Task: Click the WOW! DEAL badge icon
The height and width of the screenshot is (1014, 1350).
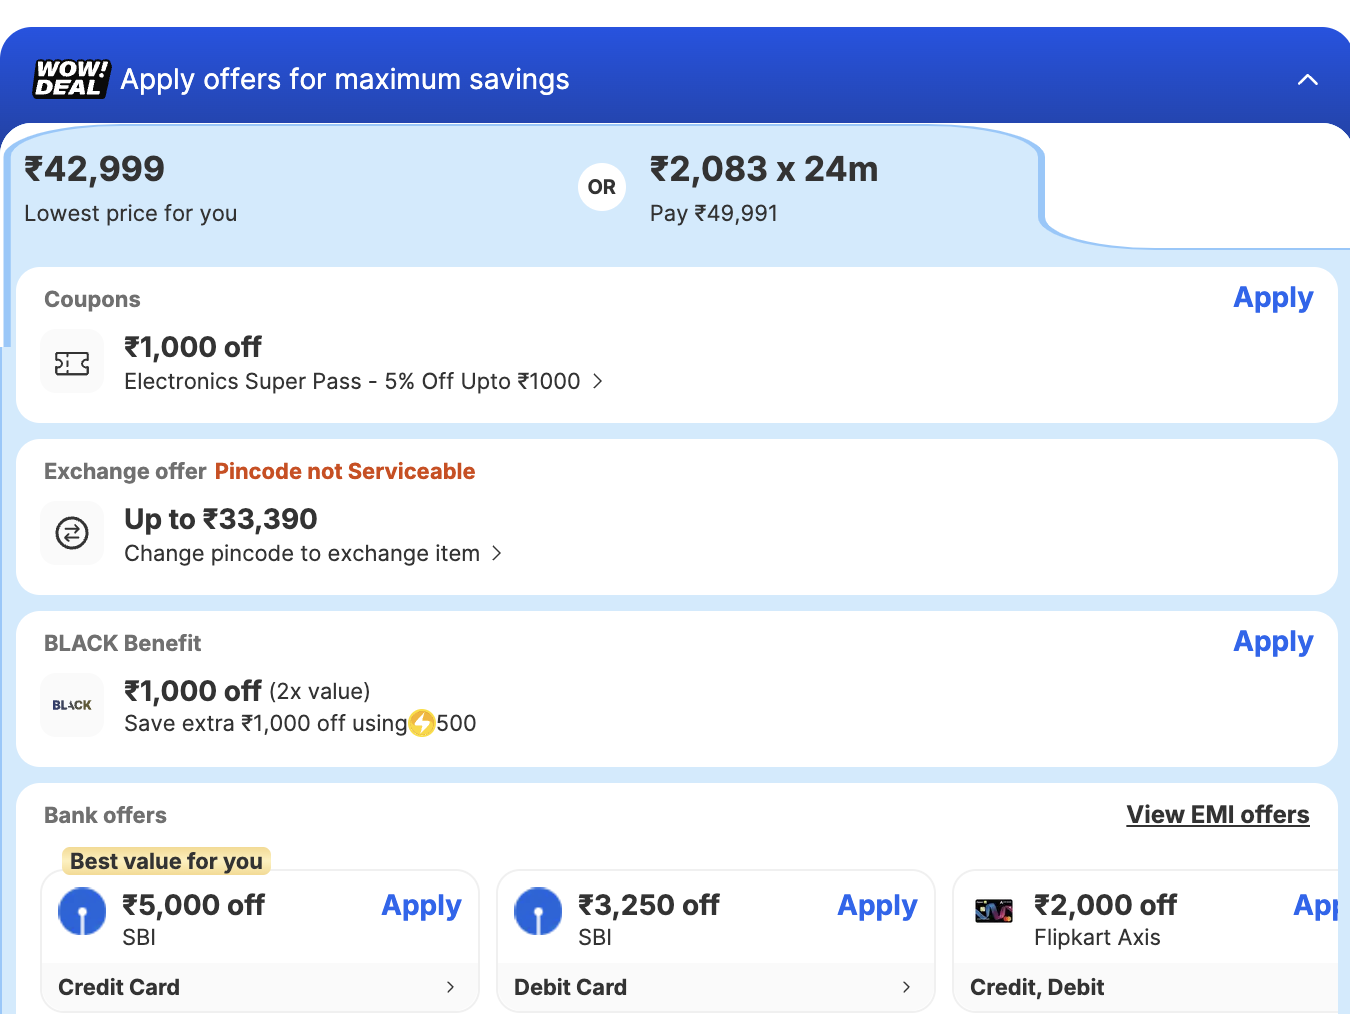Action: coord(71,79)
